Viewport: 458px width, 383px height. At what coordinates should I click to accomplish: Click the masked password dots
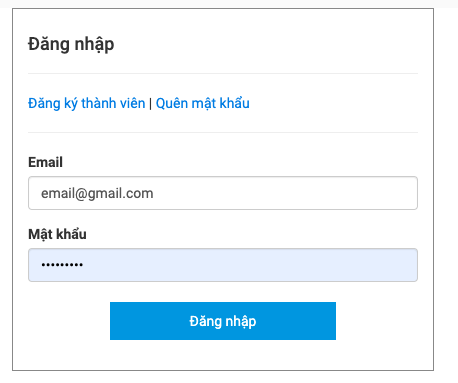click(62, 265)
